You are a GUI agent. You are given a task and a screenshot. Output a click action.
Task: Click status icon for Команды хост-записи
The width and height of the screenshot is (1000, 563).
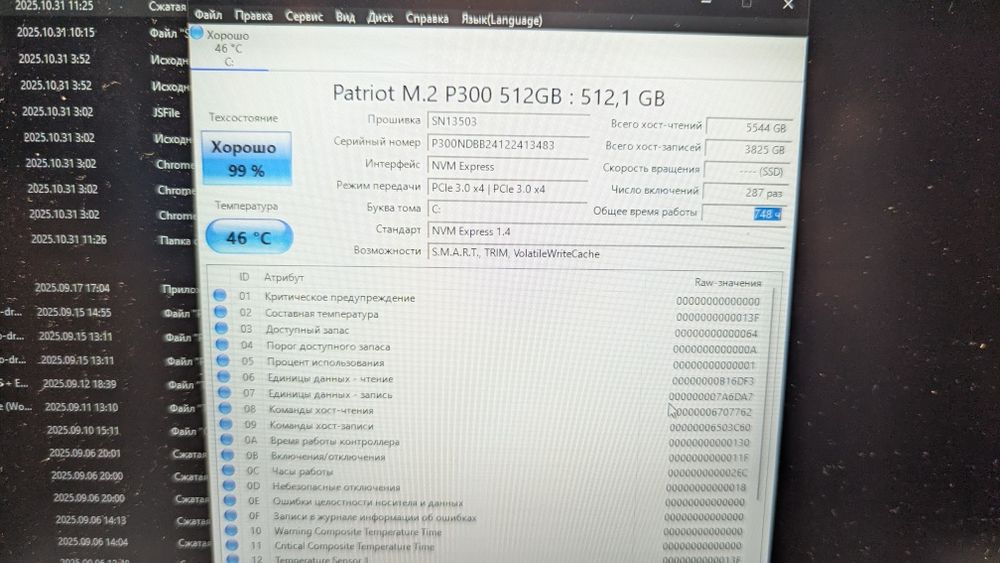225,424
